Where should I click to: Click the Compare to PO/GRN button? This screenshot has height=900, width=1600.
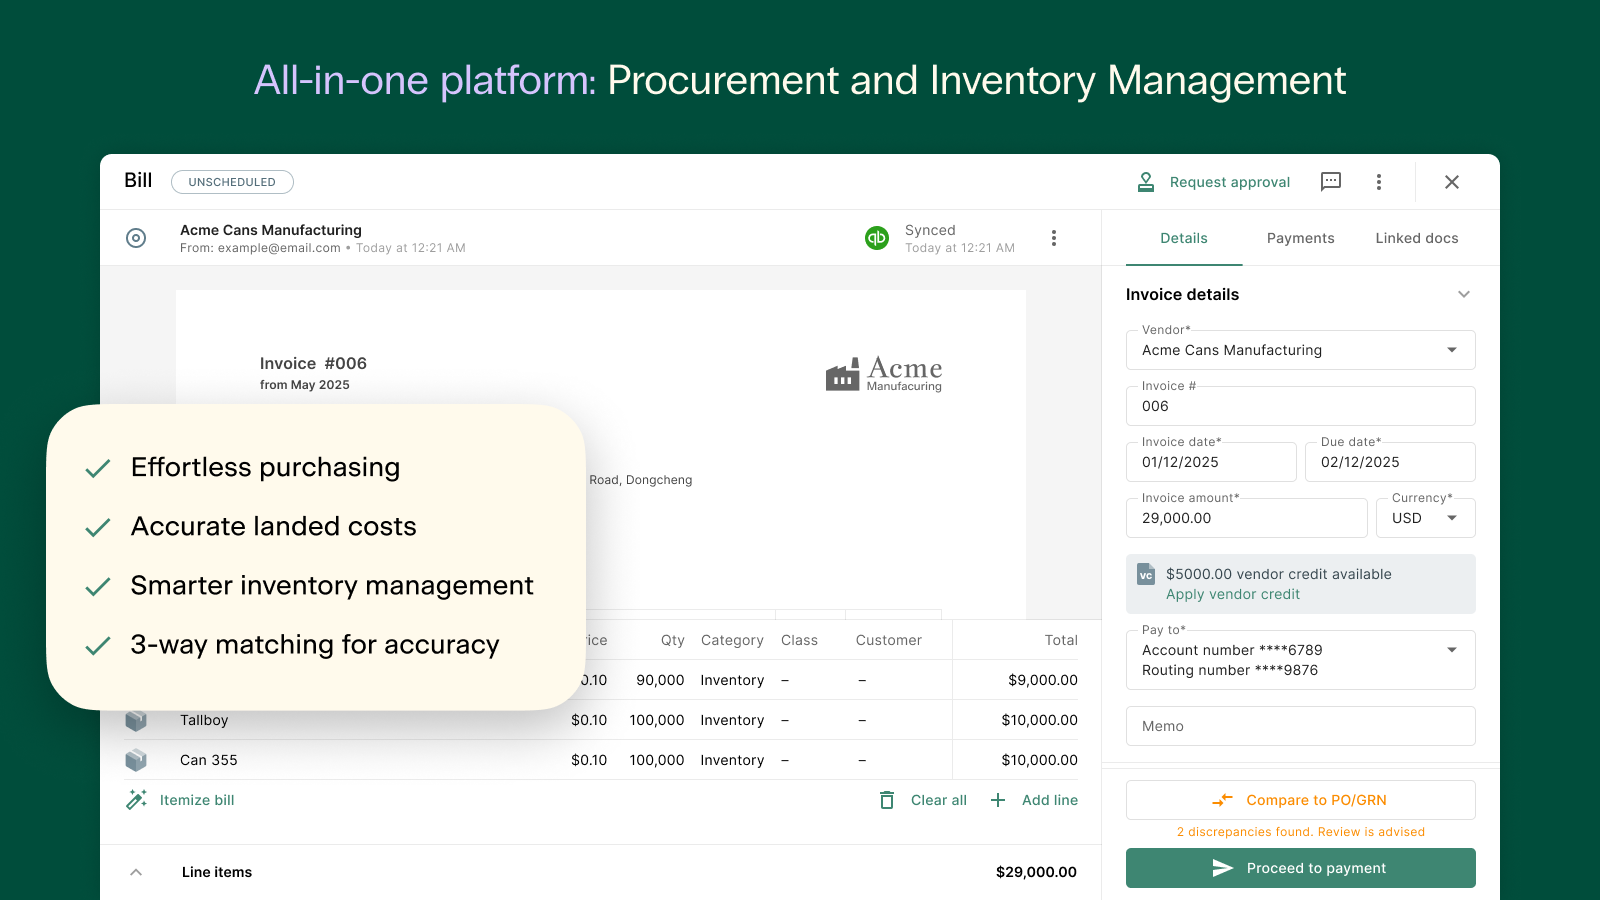tap(1300, 800)
